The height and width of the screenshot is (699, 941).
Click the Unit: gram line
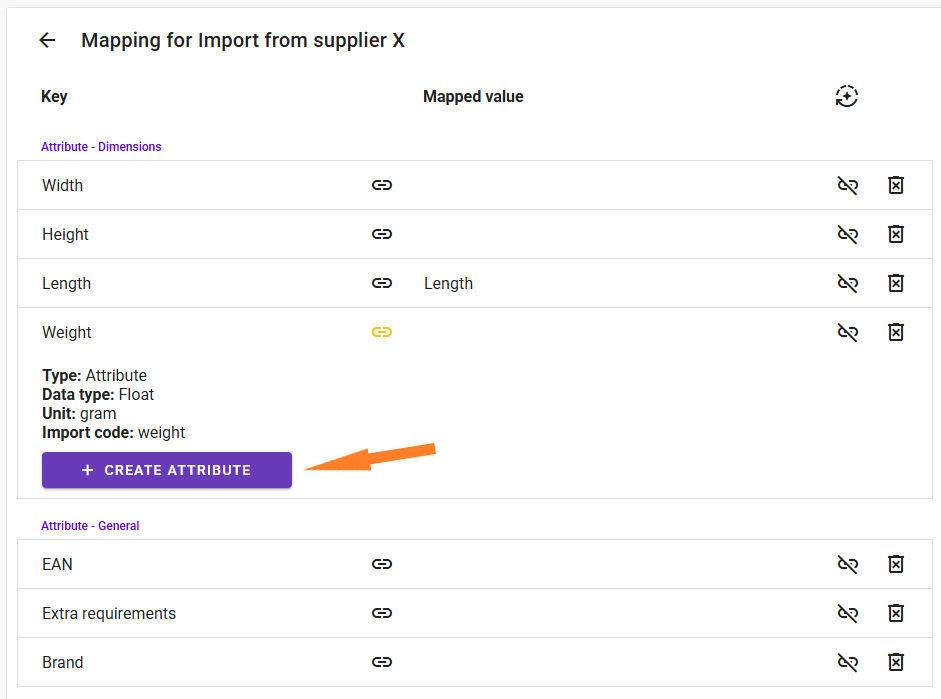[79, 413]
